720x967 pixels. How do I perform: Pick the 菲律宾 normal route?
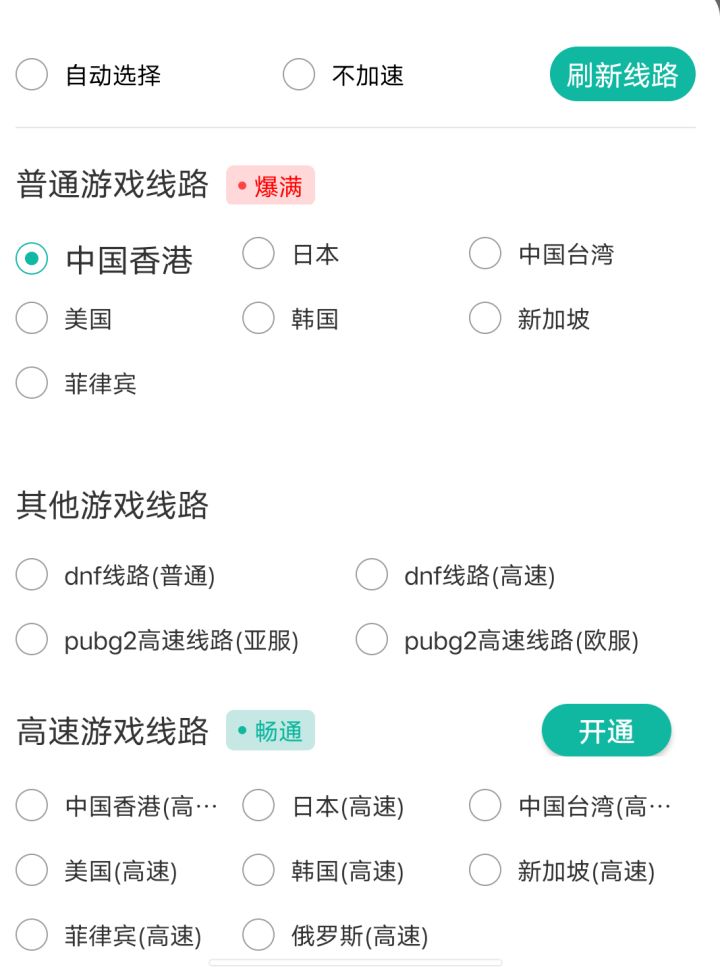pos(32,383)
